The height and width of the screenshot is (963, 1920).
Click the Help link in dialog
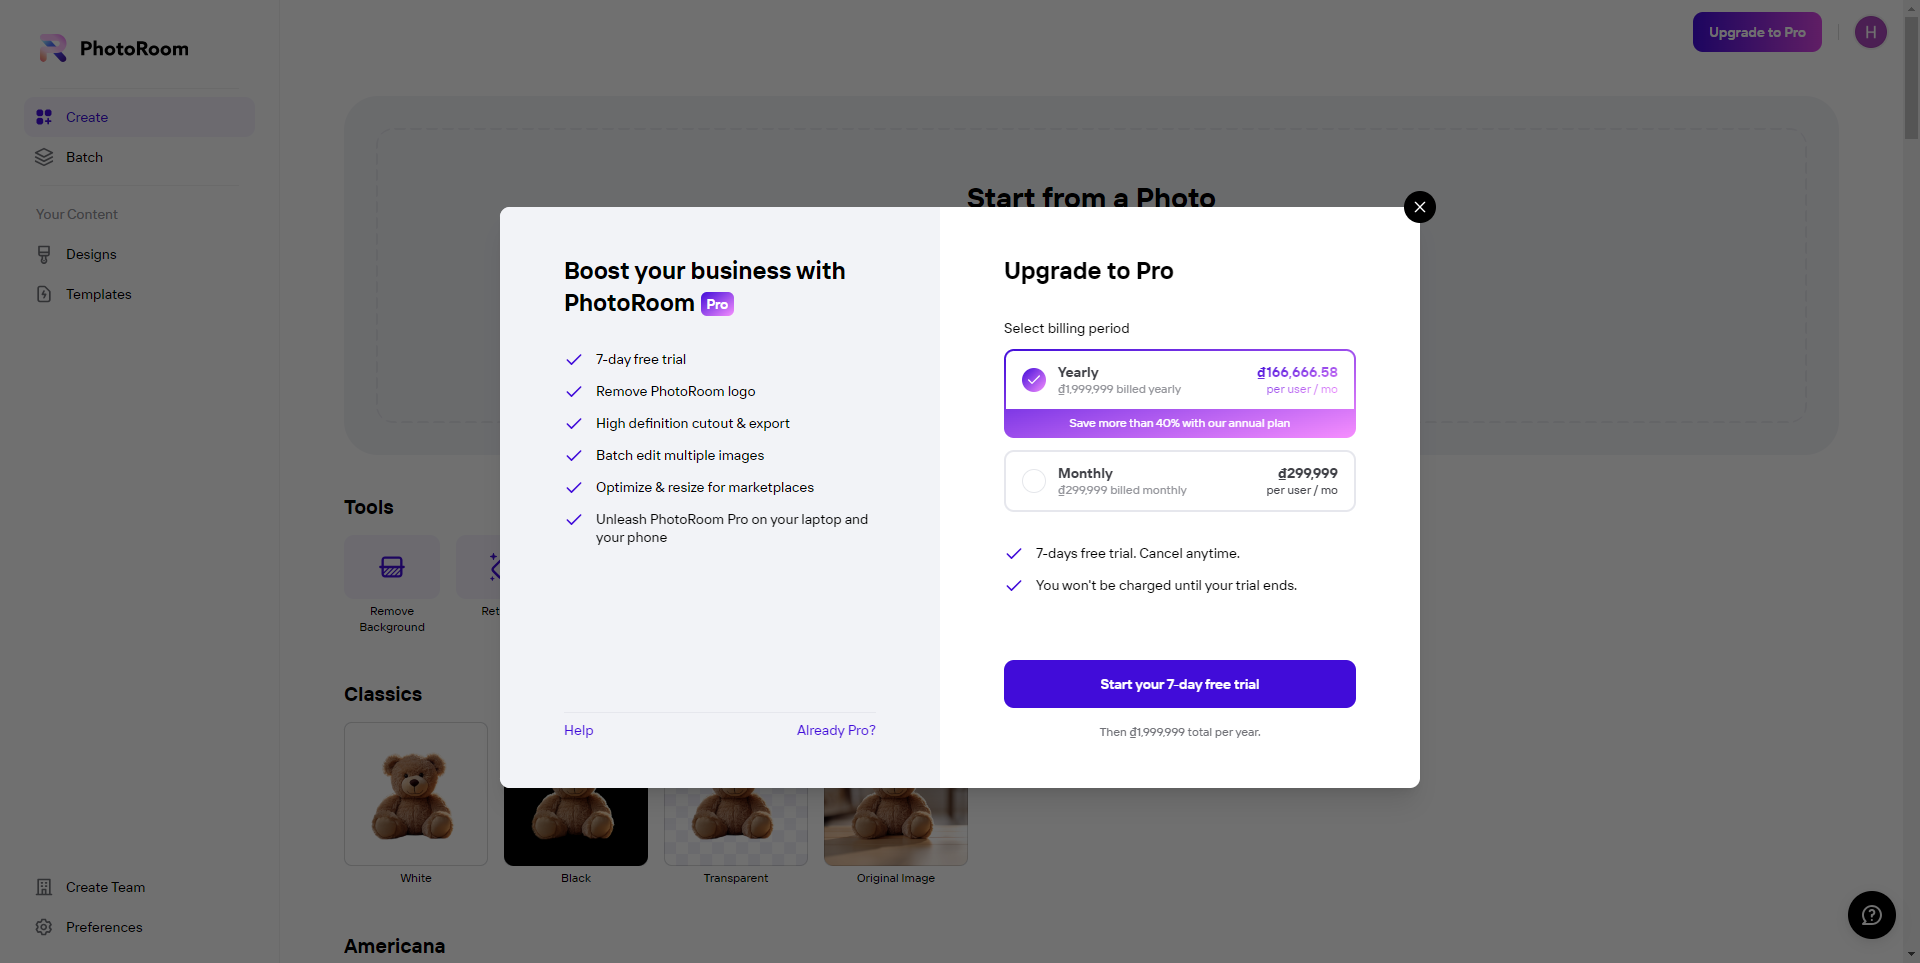579,730
